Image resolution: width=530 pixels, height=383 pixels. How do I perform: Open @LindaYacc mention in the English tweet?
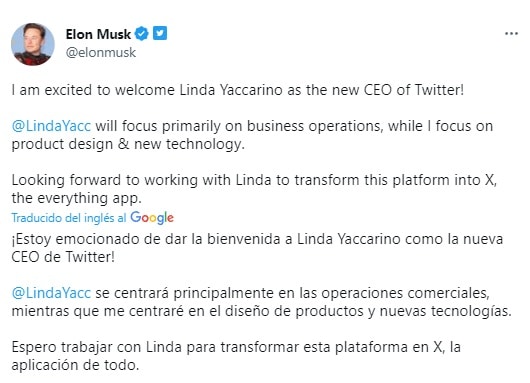51,126
